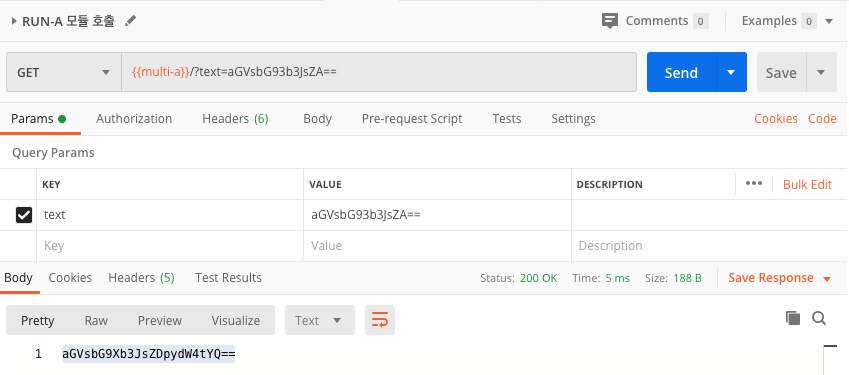Click the Examples label
The image size is (849, 375).
[769, 21]
